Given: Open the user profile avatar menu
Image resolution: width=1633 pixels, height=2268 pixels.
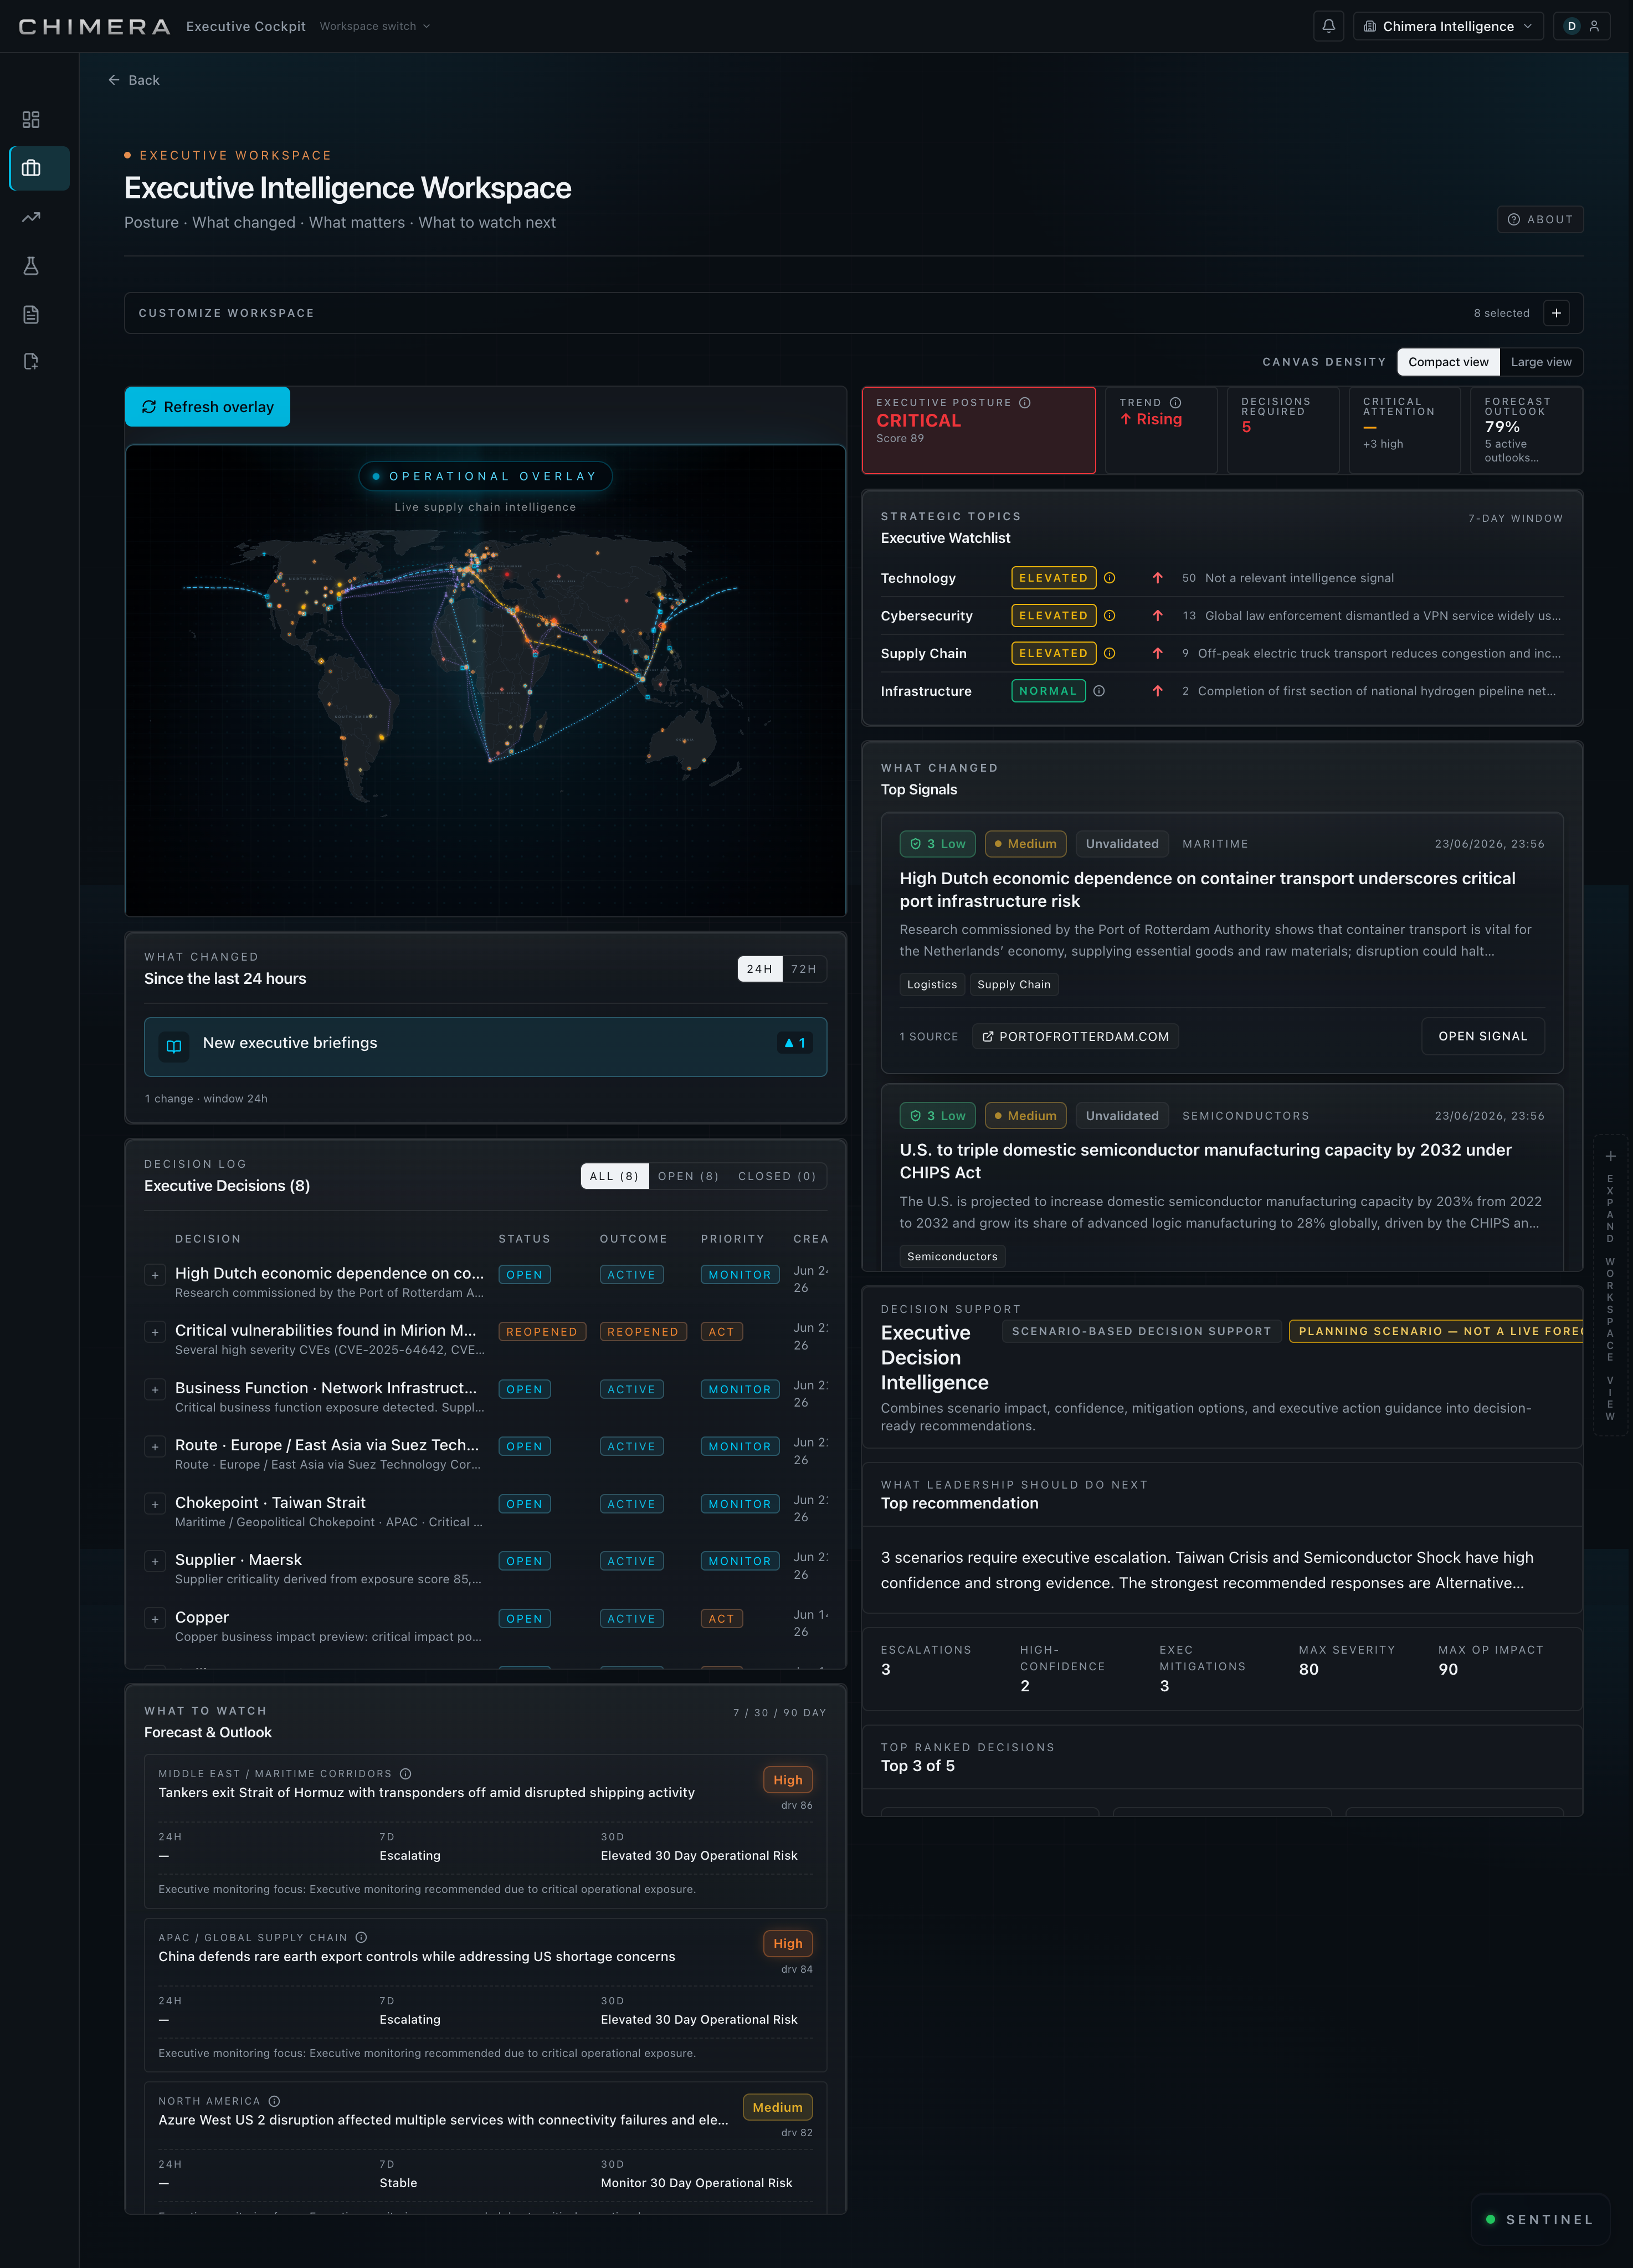Looking at the screenshot, I should [1581, 26].
